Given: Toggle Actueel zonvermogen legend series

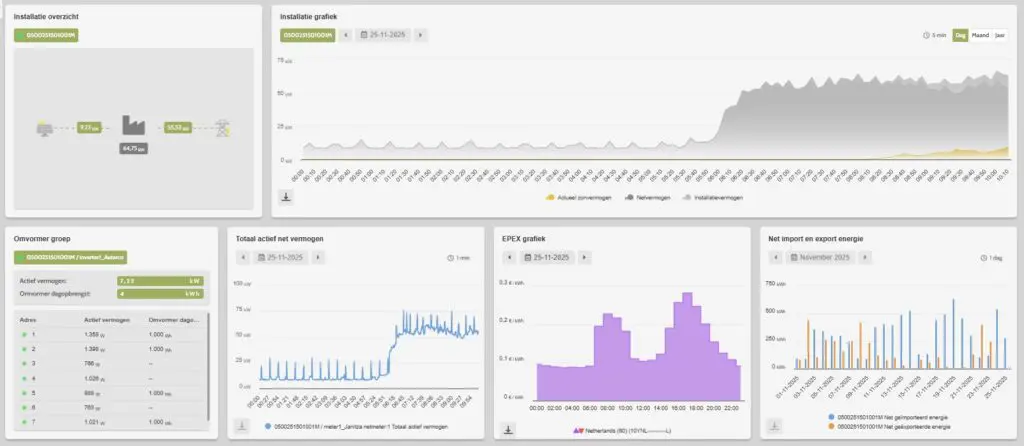Looking at the screenshot, I should (x=578, y=197).
